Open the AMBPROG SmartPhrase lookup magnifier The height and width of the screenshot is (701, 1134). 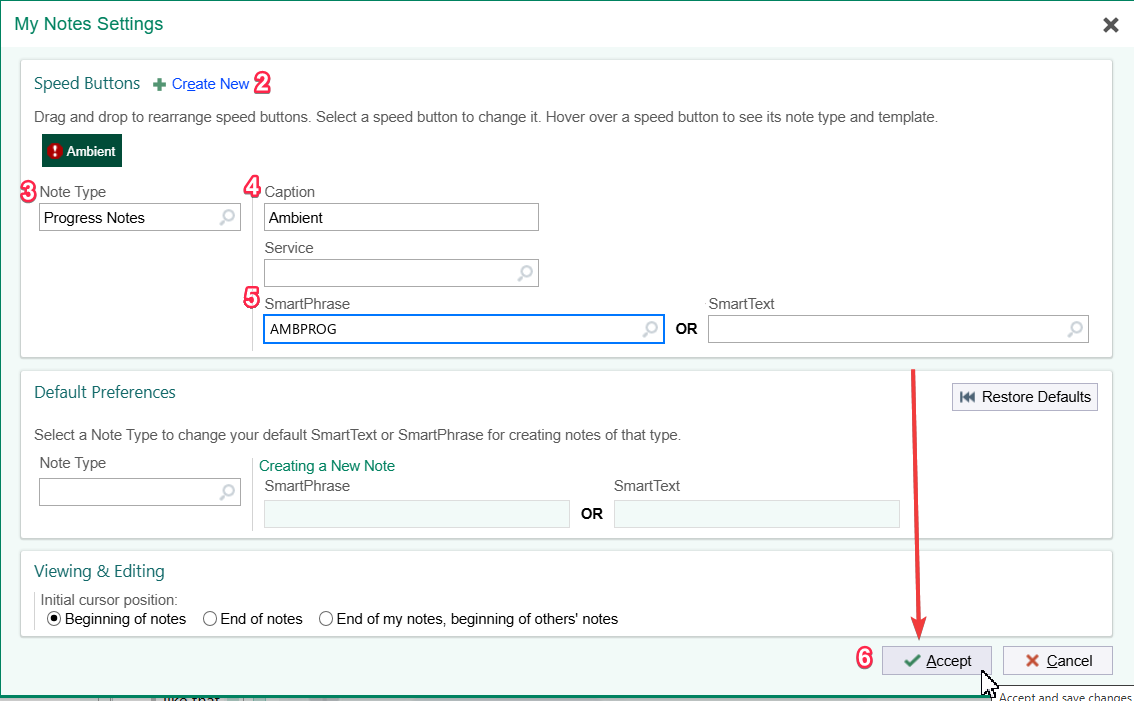[650, 329]
